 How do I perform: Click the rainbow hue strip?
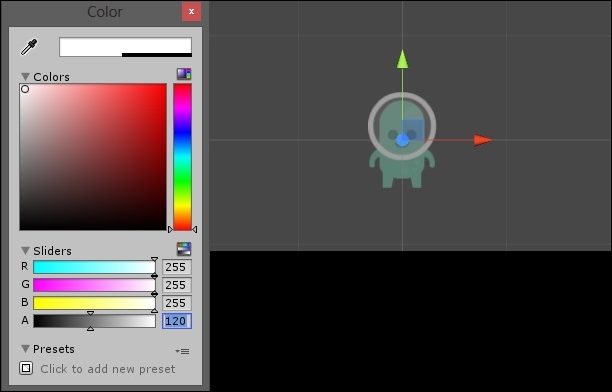click(x=182, y=157)
